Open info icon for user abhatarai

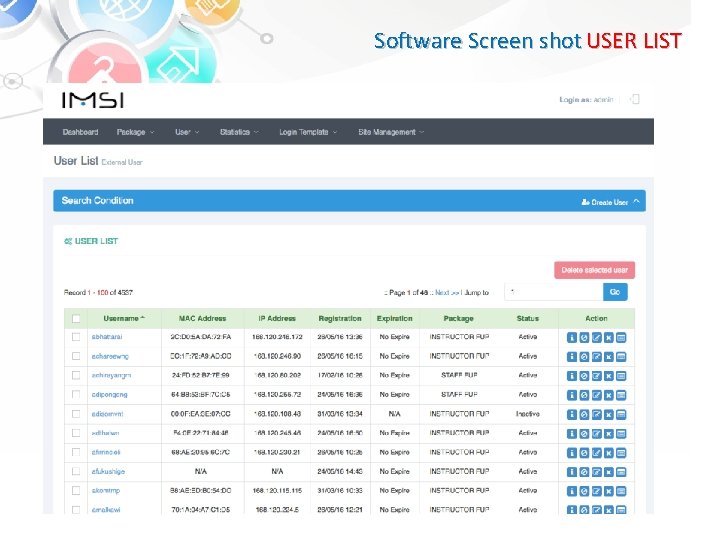click(x=572, y=338)
